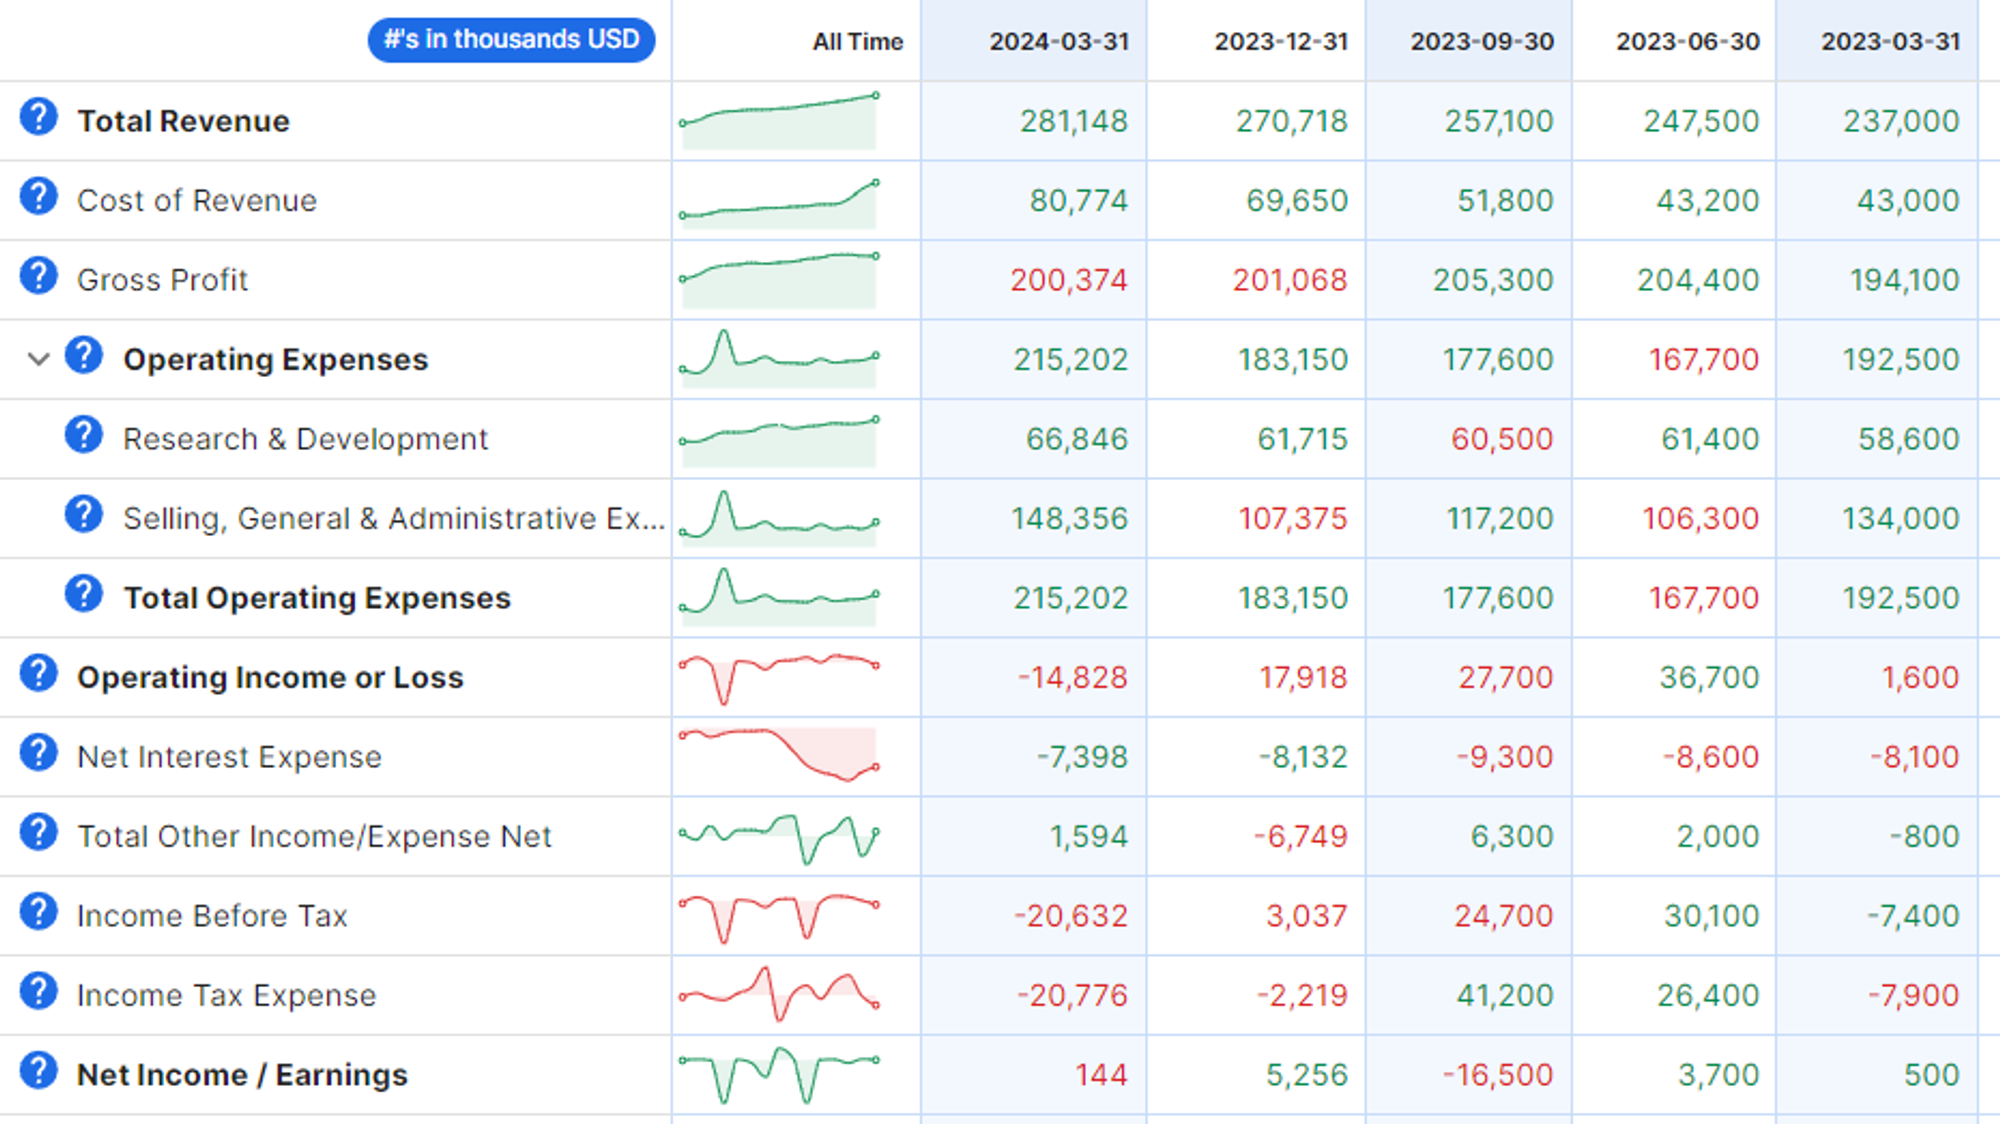Click help icon for Operating Income or Loss
This screenshot has height=1124, width=2000.
tap(38, 674)
